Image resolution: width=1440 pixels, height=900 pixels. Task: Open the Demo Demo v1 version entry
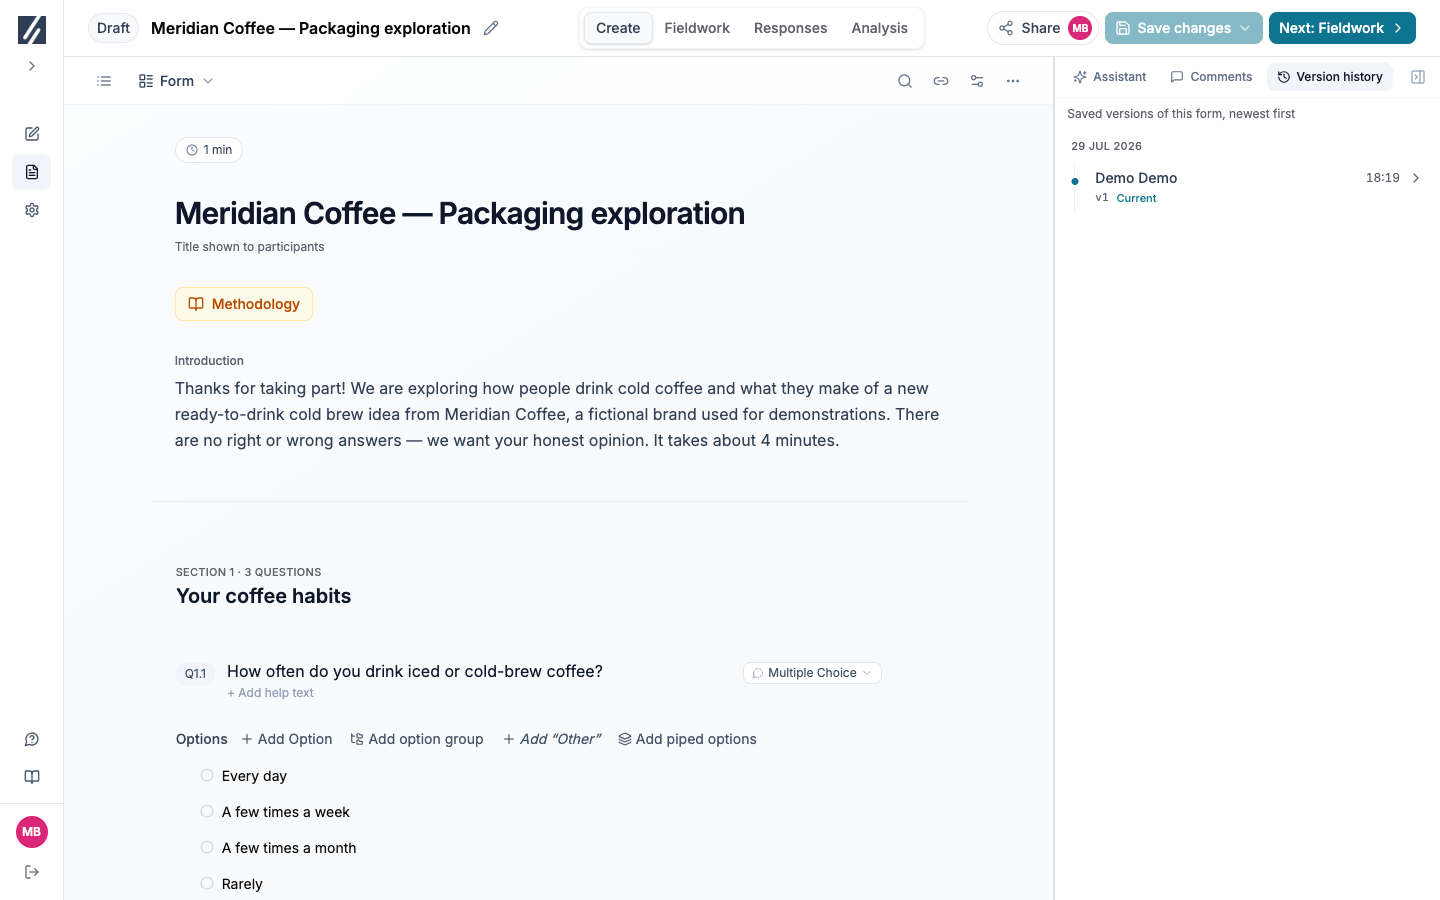(x=1247, y=187)
